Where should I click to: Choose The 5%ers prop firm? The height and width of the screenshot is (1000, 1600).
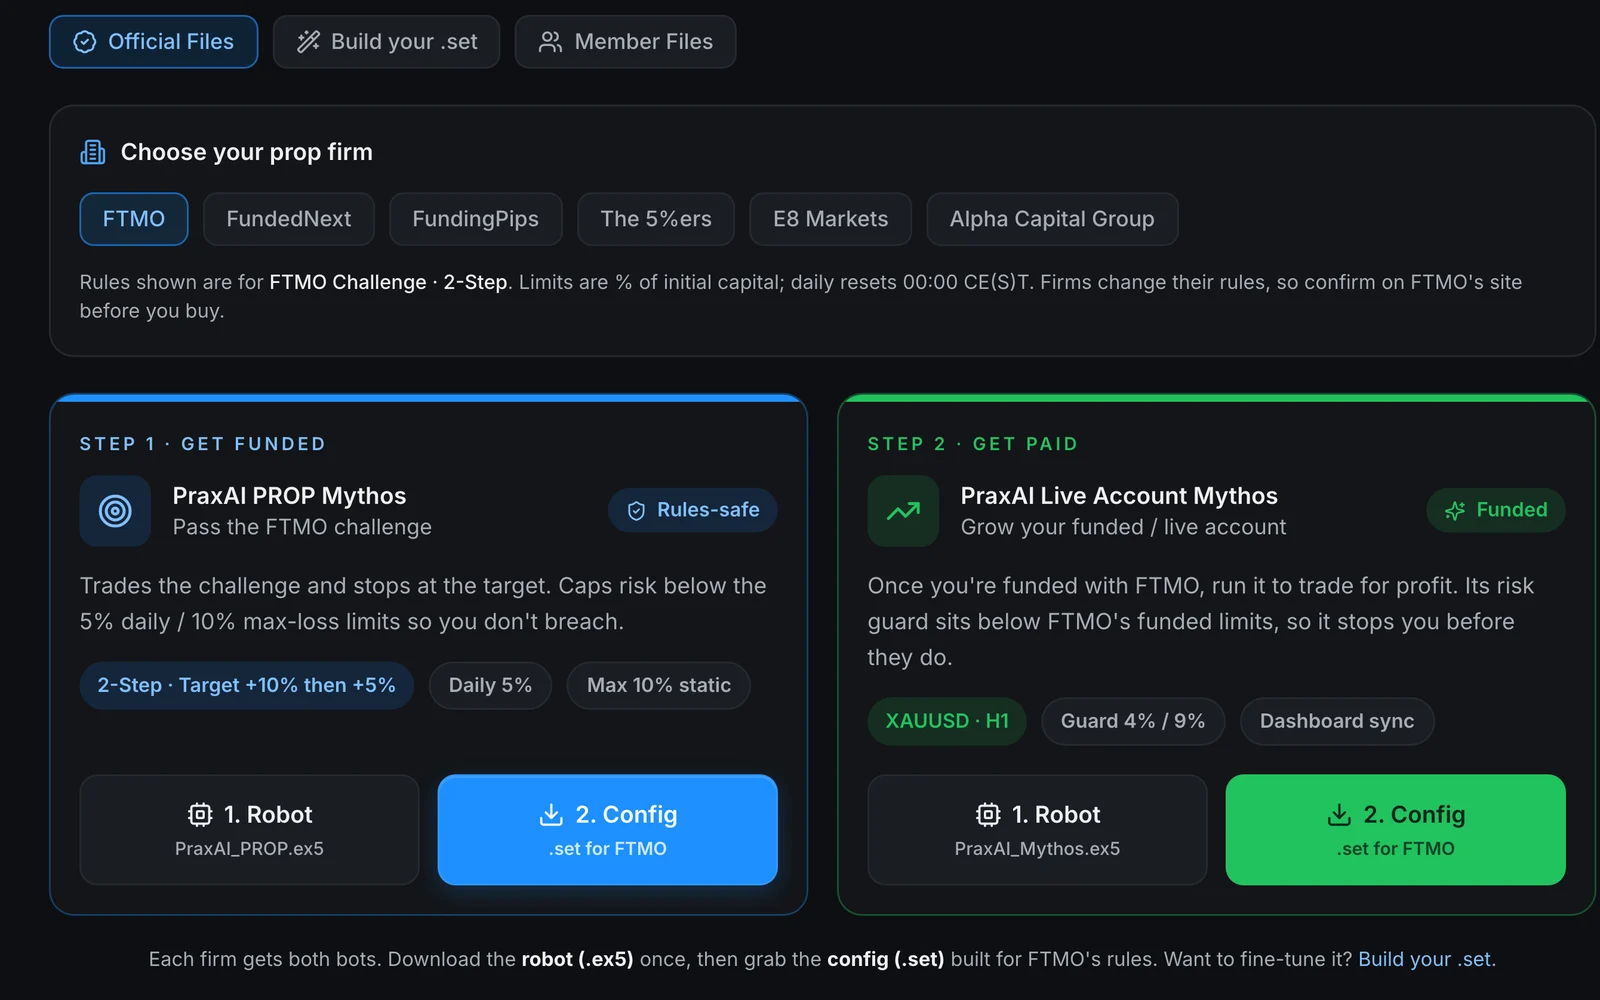coord(656,219)
